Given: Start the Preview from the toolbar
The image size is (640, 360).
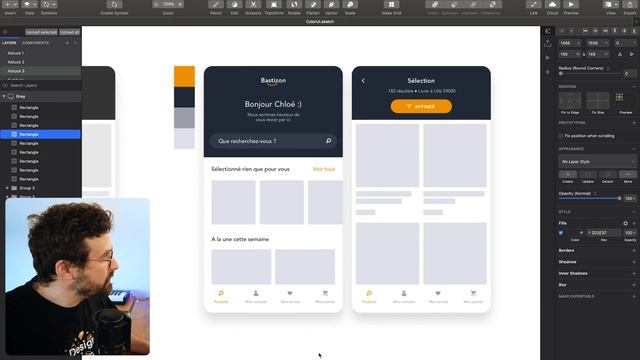Looking at the screenshot, I should (x=571, y=5).
